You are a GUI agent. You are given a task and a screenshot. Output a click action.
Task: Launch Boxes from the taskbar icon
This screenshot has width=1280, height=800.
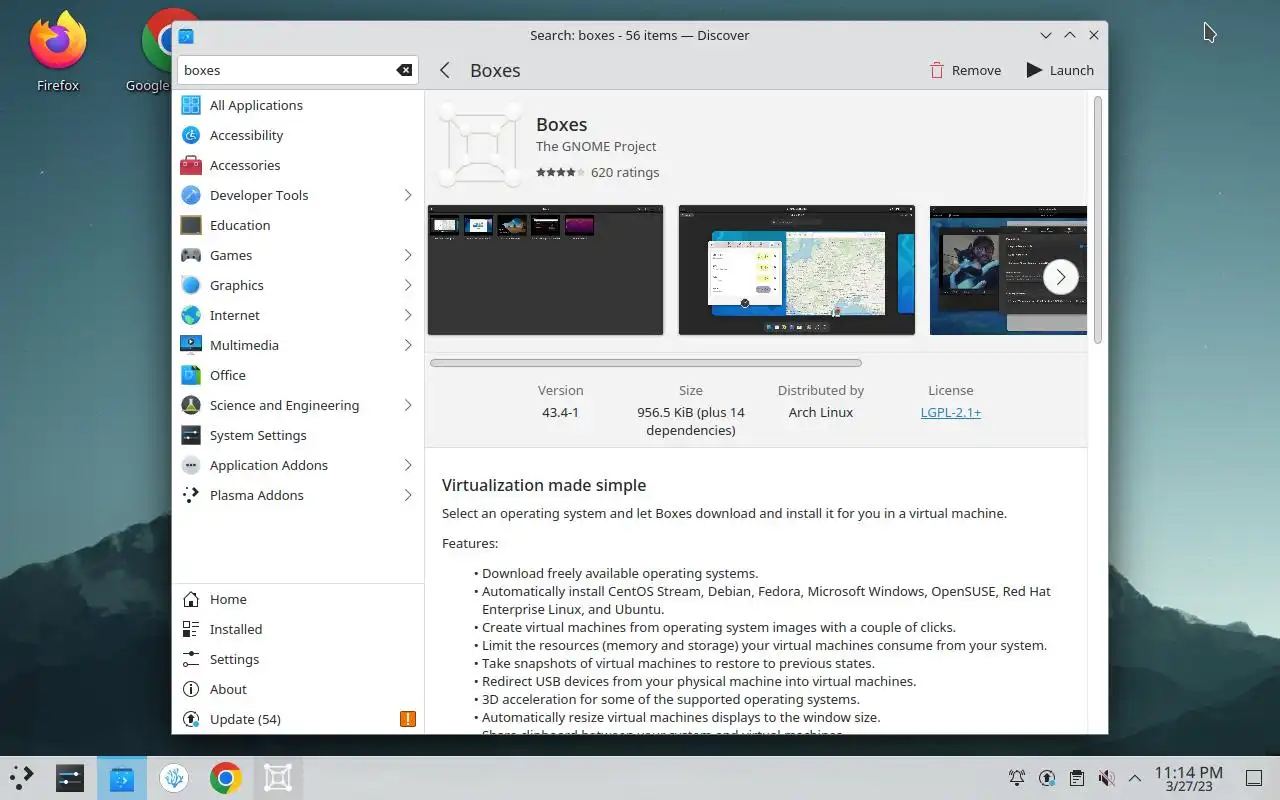[278, 778]
